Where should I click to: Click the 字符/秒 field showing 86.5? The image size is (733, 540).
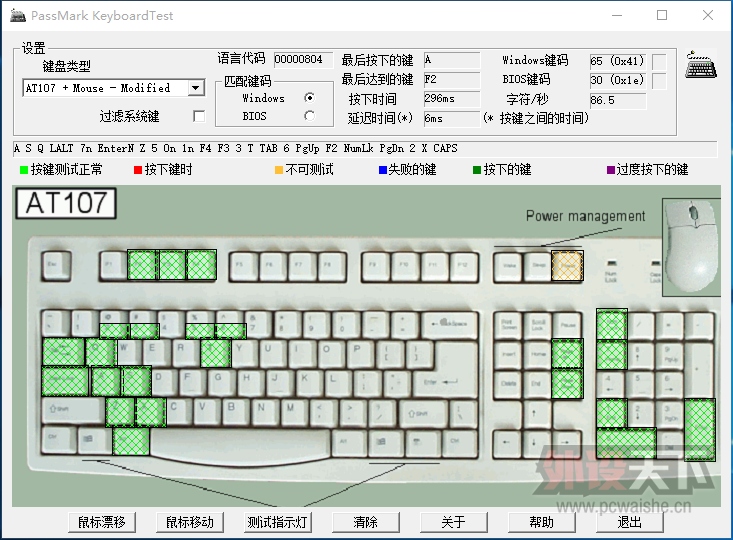point(618,100)
